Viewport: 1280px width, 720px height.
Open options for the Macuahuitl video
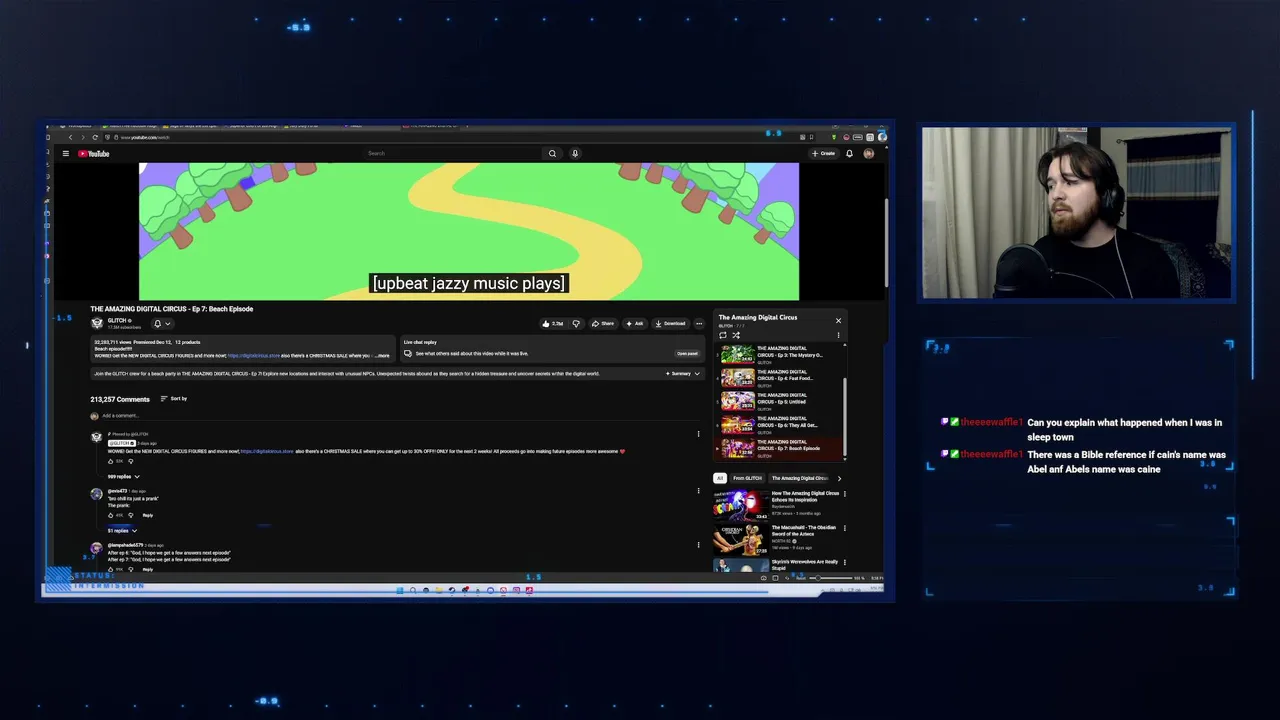pos(845,528)
